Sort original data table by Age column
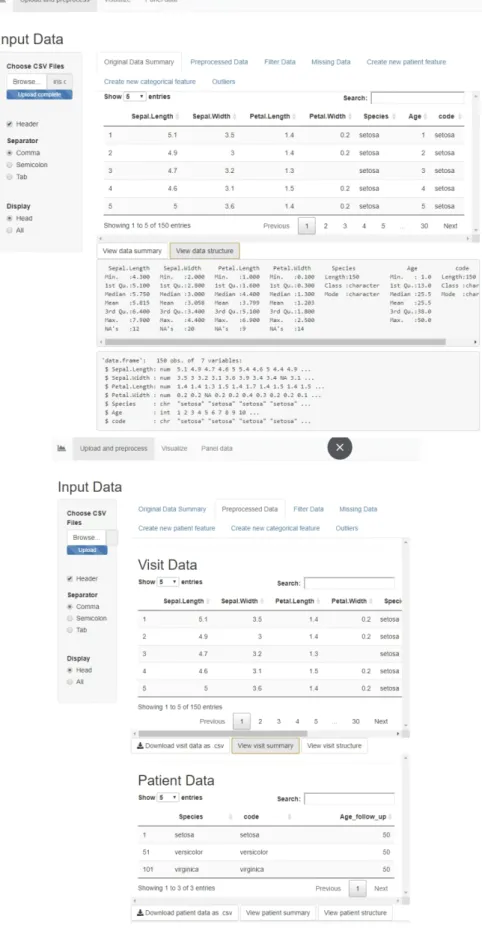This screenshot has height=937, width=482. click(x=417, y=117)
